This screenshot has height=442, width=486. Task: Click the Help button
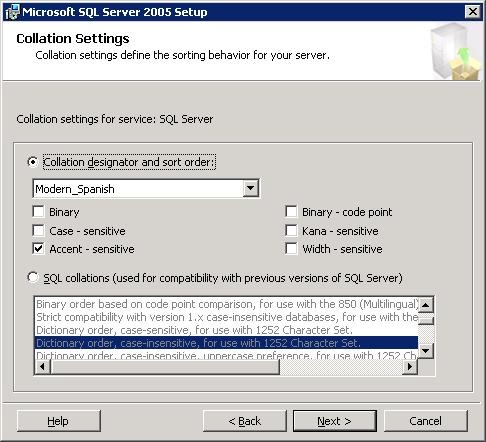(59, 421)
